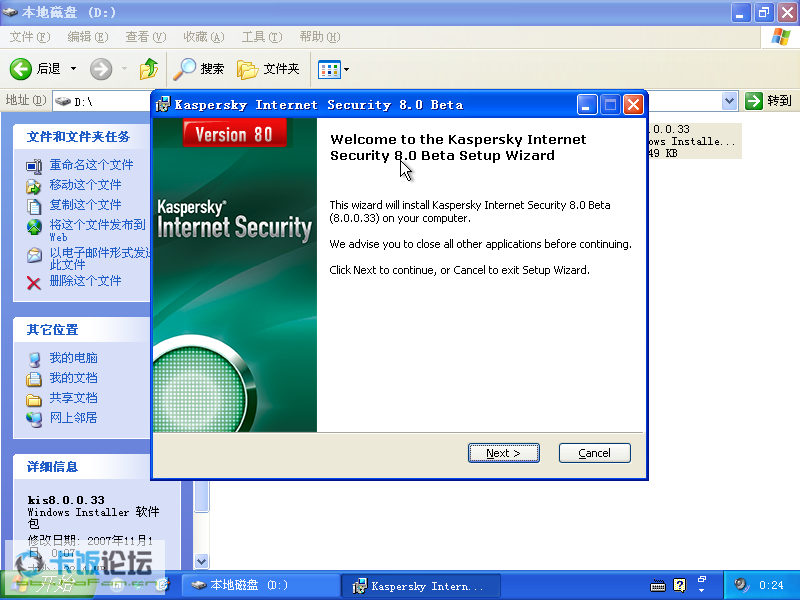Open the 文件(F) menu
Screen dimensions: 800x600
[x=30, y=37]
